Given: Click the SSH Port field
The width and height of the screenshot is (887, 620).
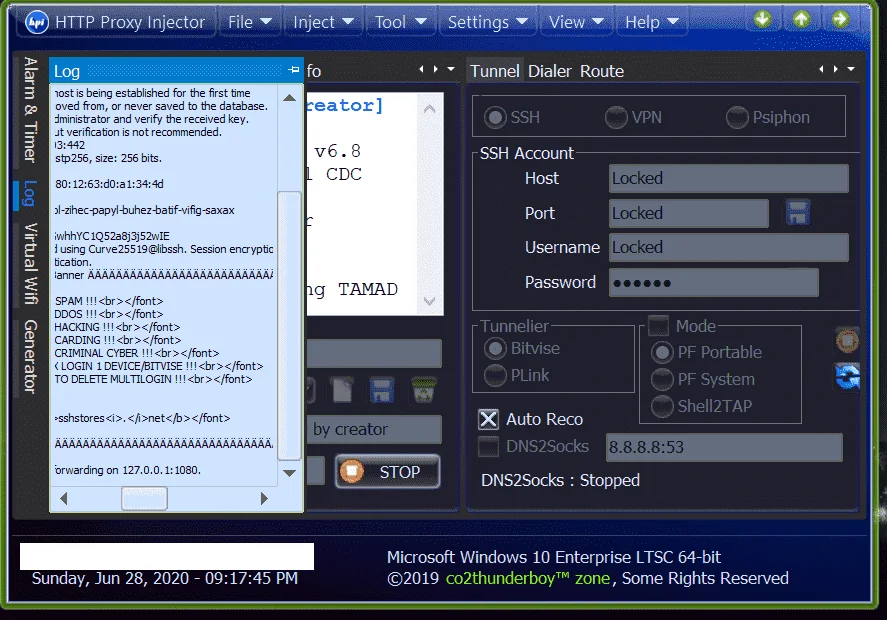Looking at the screenshot, I should coord(688,213).
